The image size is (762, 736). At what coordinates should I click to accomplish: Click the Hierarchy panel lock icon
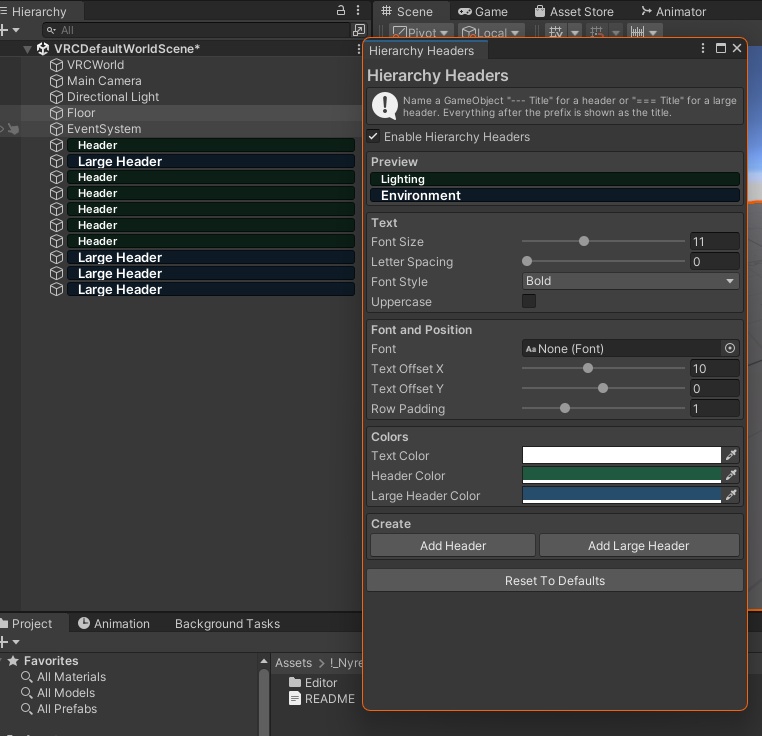coord(341,10)
